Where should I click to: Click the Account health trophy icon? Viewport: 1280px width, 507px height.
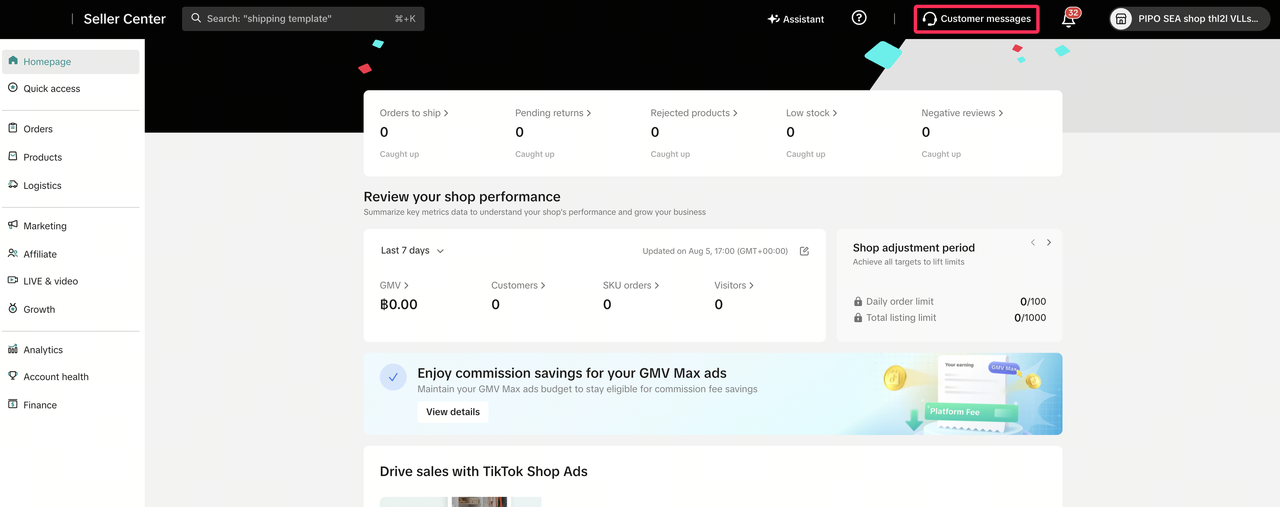pyautogui.click(x=13, y=377)
